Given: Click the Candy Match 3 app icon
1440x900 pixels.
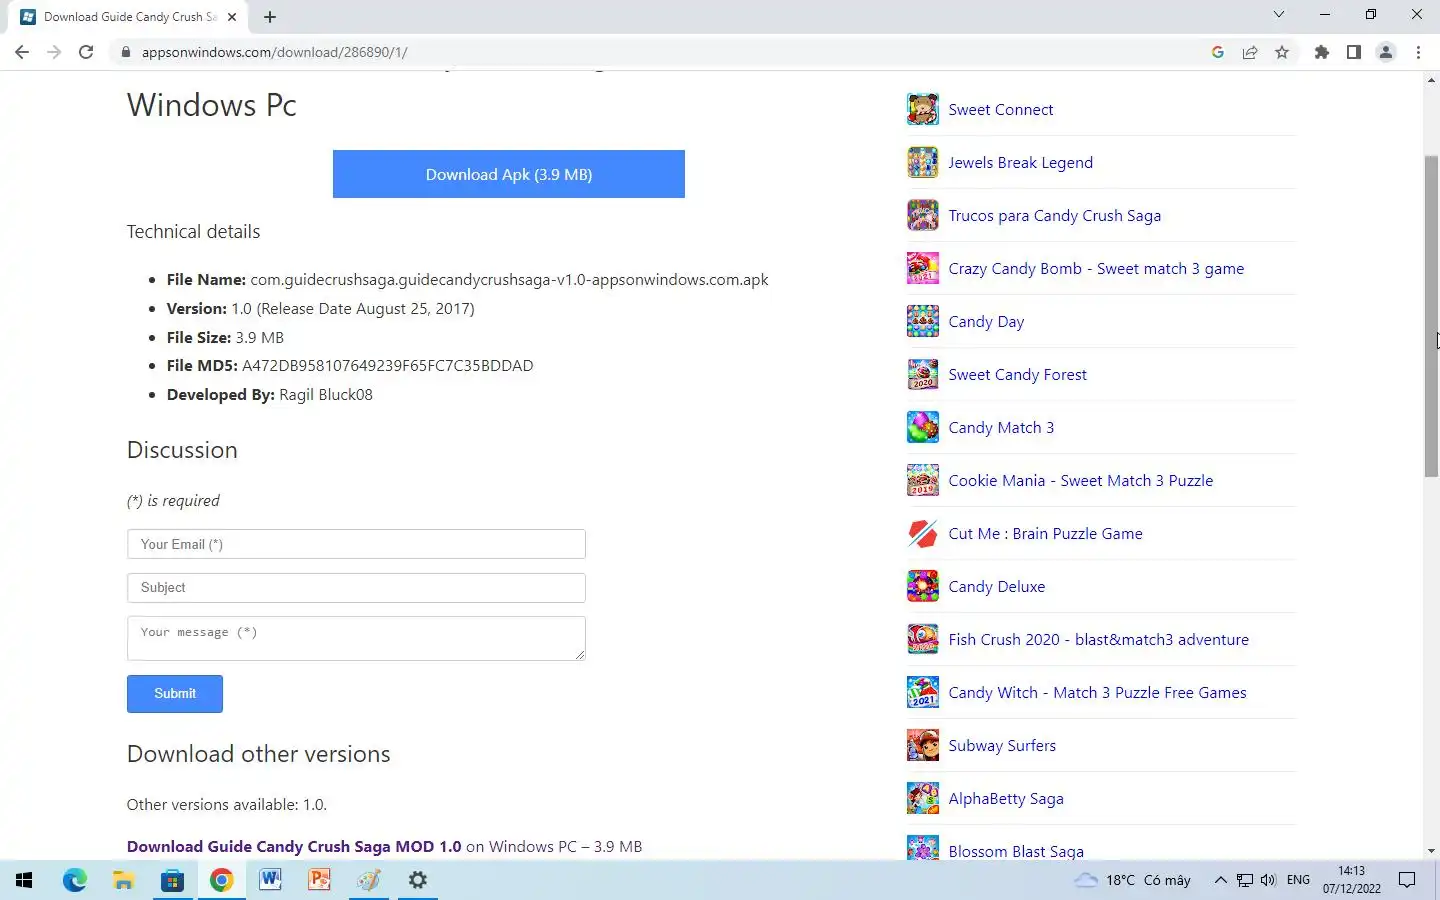Looking at the screenshot, I should pyautogui.click(x=922, y=427).
